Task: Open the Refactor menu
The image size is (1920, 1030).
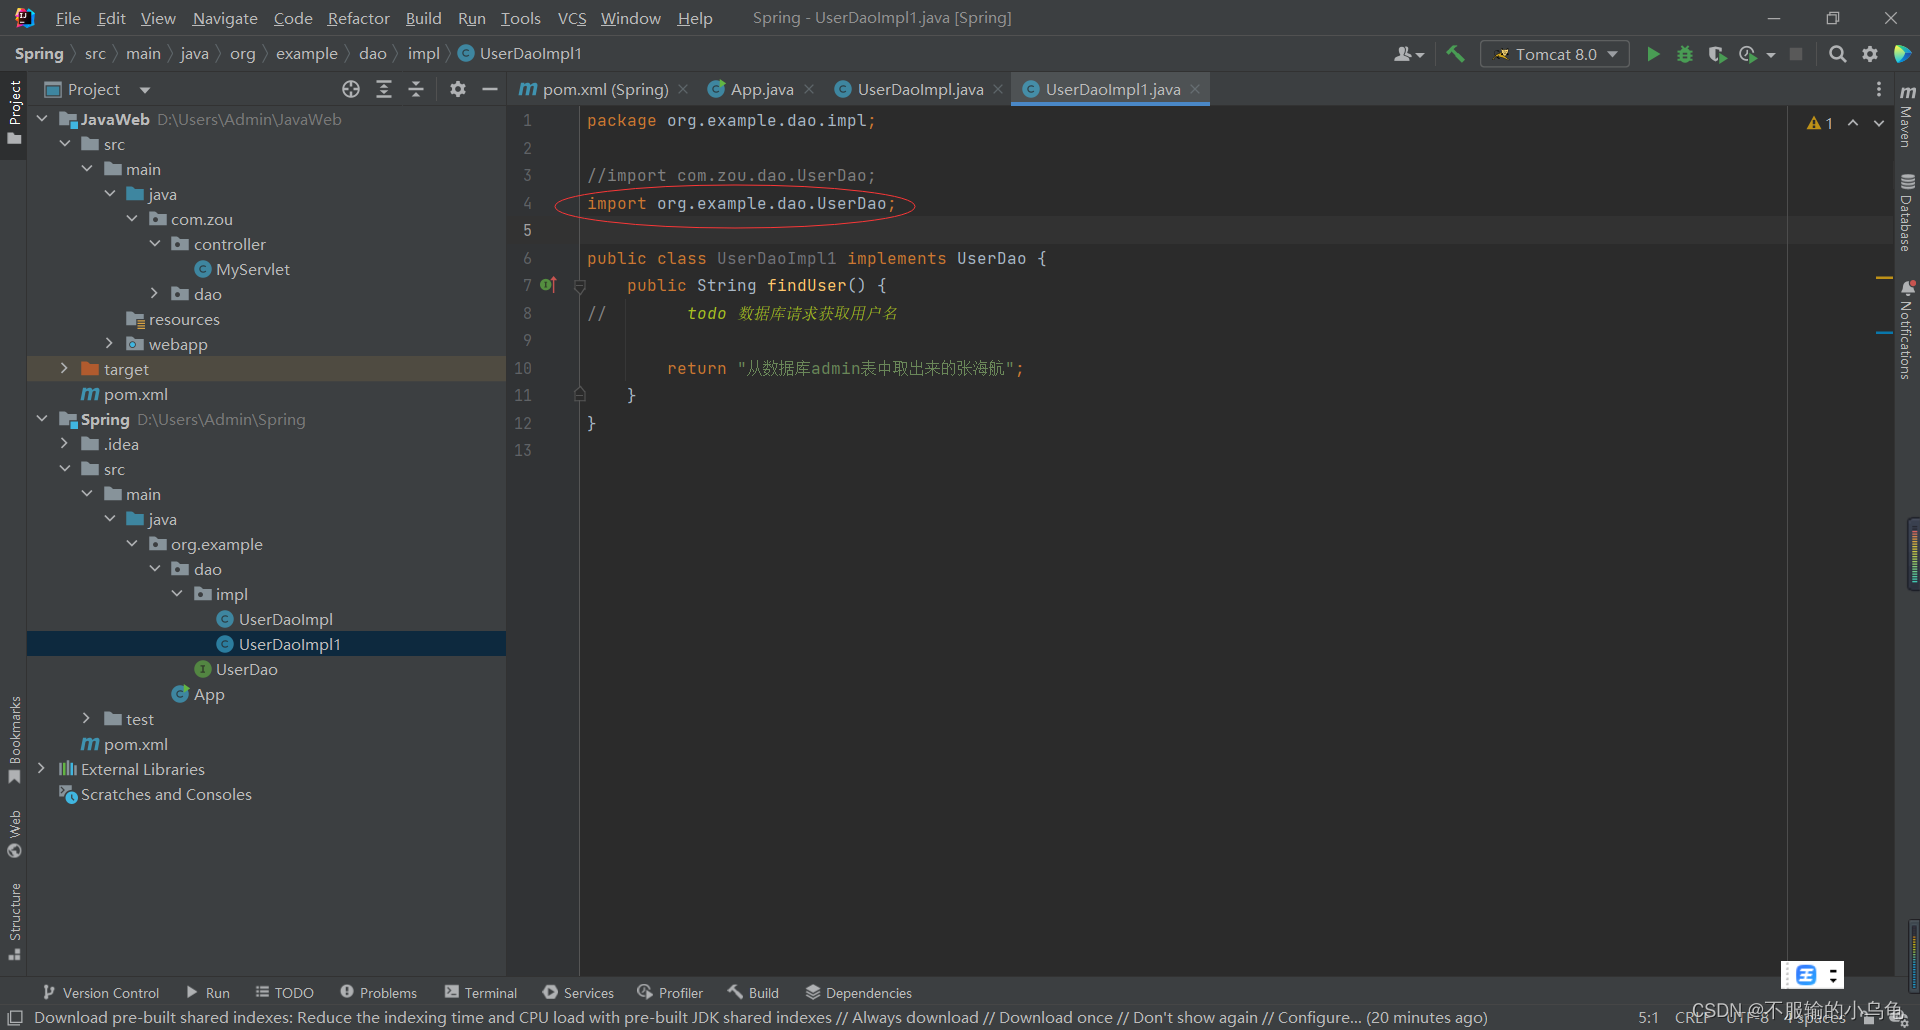Action: click(358, 18)
